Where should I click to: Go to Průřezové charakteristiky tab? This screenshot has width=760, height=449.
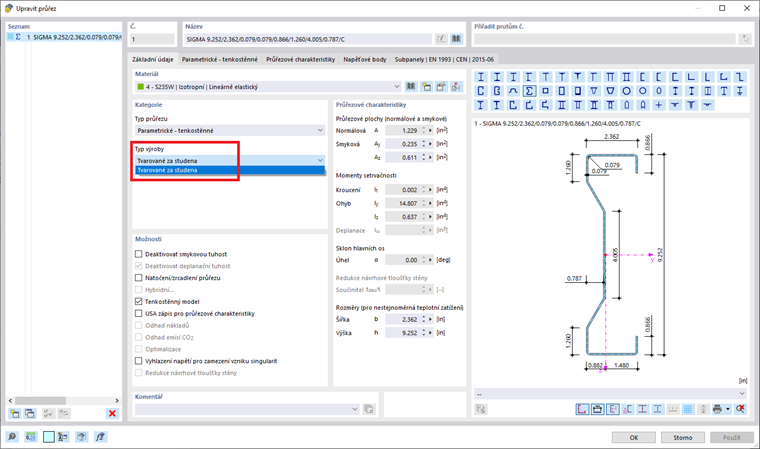(x=301, y=59)
